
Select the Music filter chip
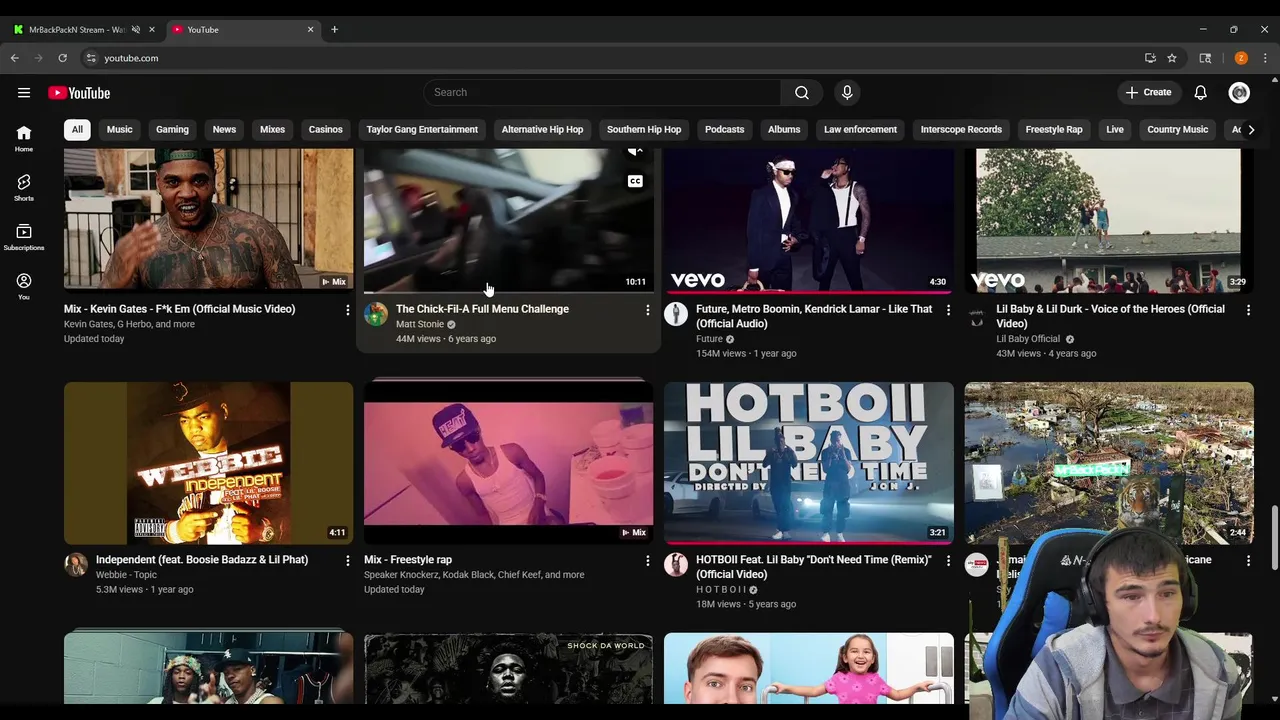coord(119,129)
